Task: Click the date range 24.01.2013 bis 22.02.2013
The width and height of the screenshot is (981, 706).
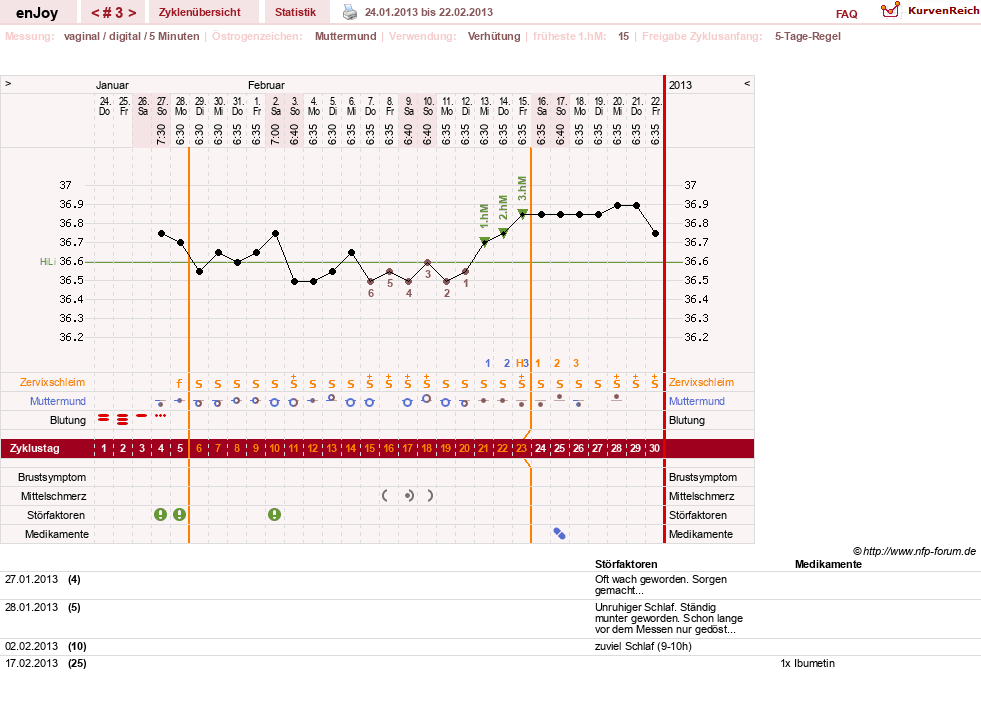Action: (429, 12)
